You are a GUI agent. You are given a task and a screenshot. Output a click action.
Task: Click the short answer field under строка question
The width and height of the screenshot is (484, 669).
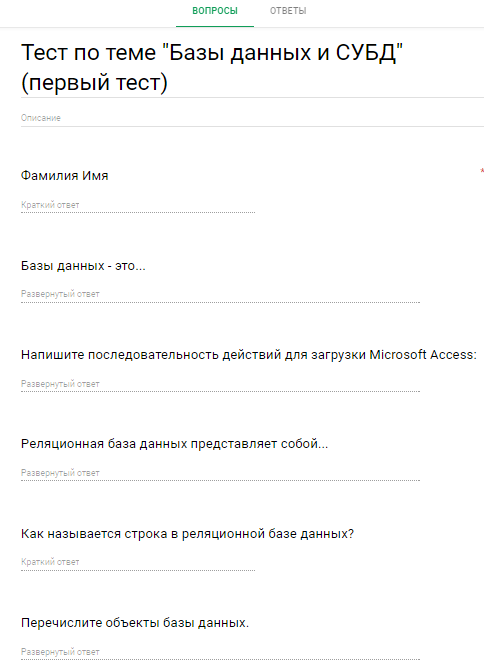(x=138, y=562)
